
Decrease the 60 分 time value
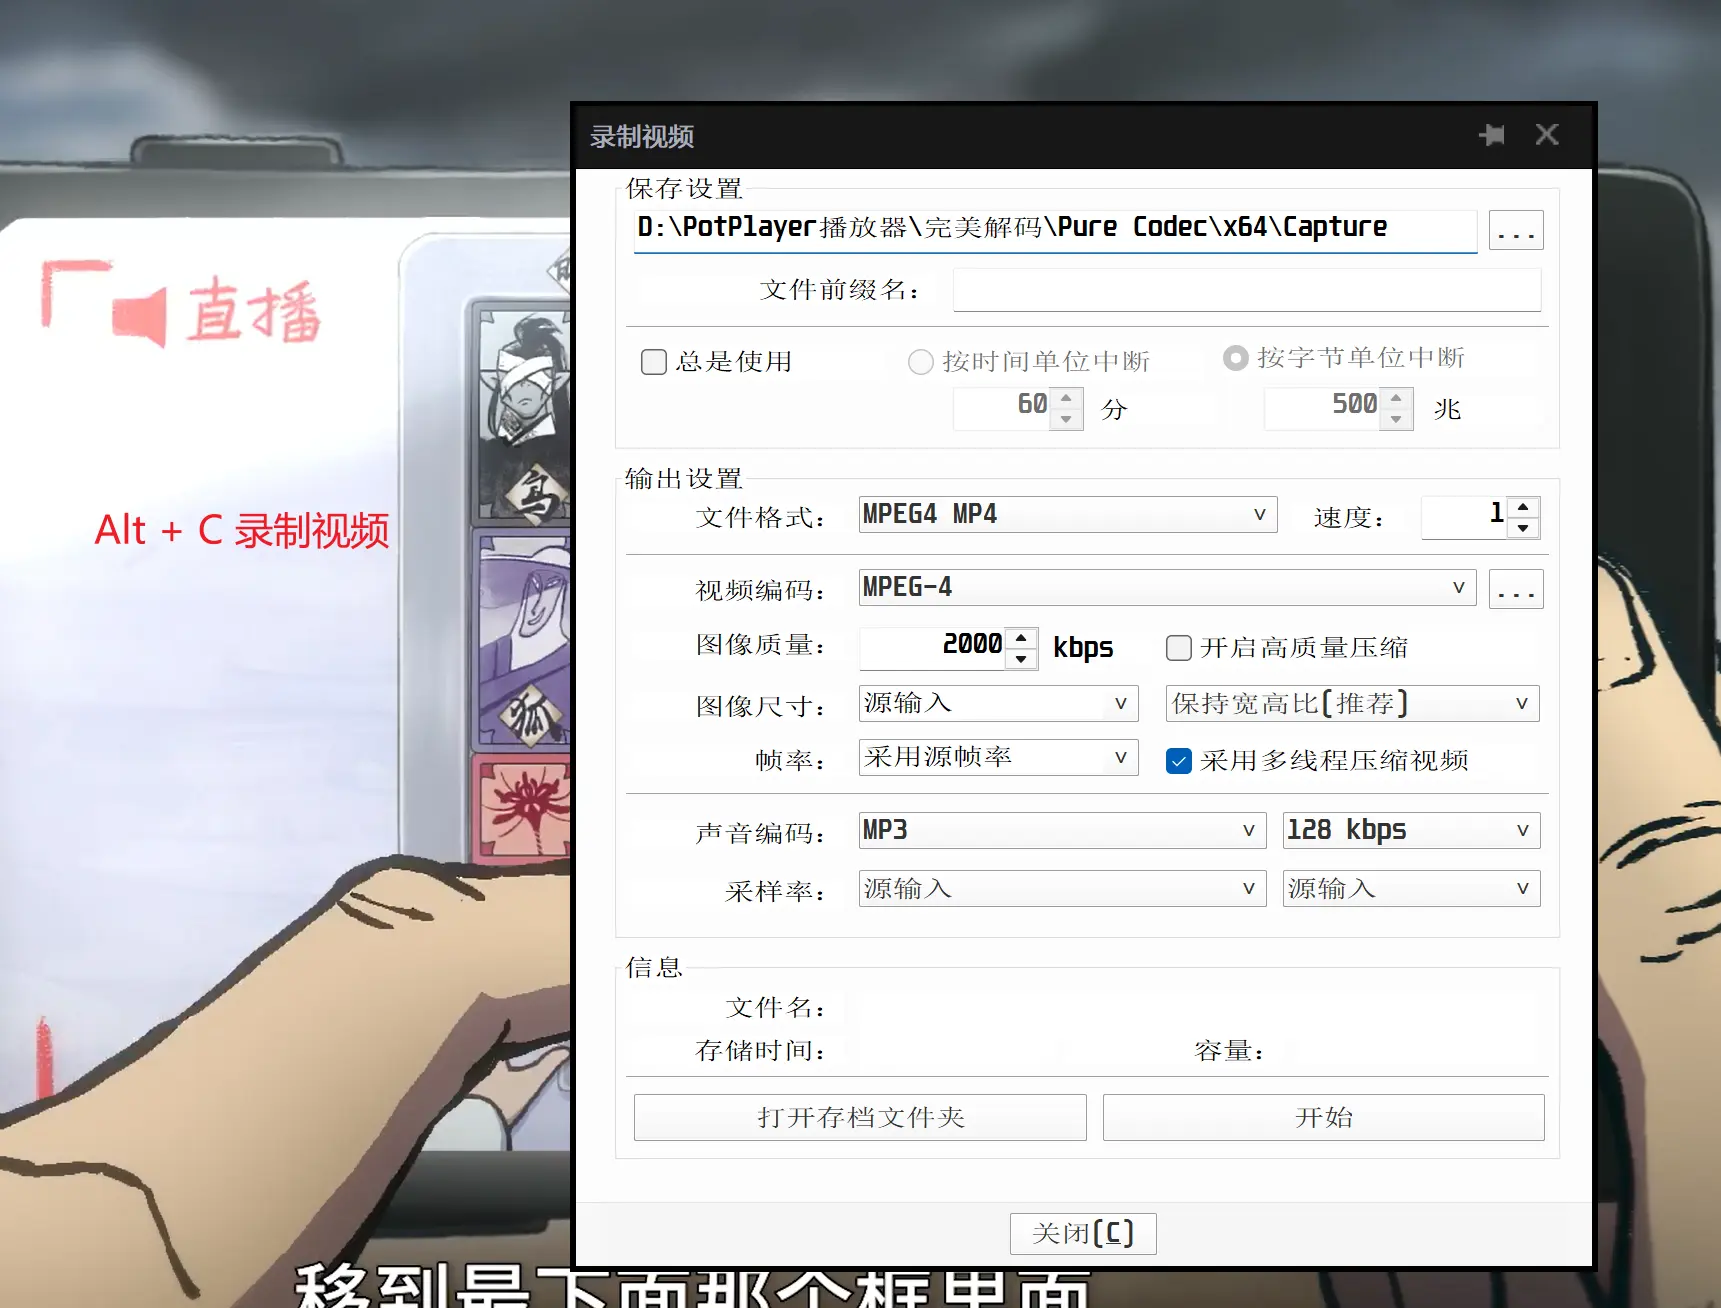[1066, 419]
